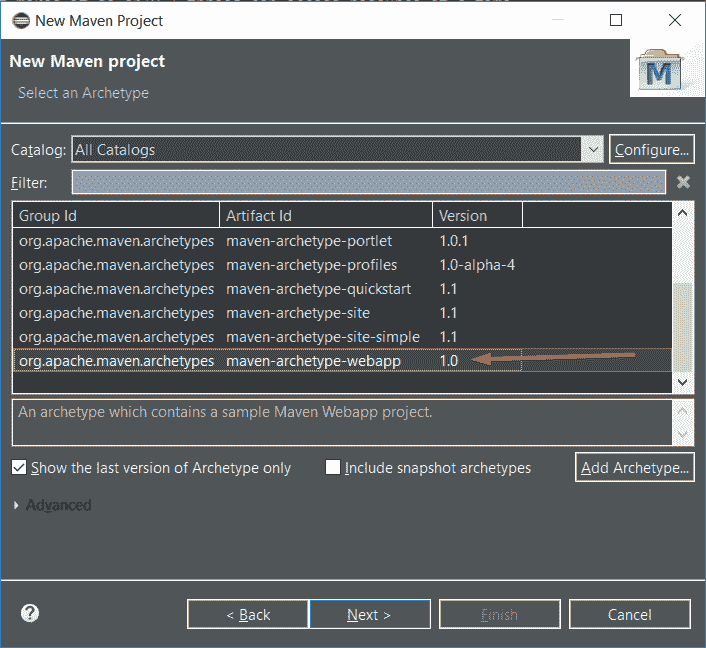Proceed with the Next button
This screenshot has width=706, height=648.
click(370, 614)
